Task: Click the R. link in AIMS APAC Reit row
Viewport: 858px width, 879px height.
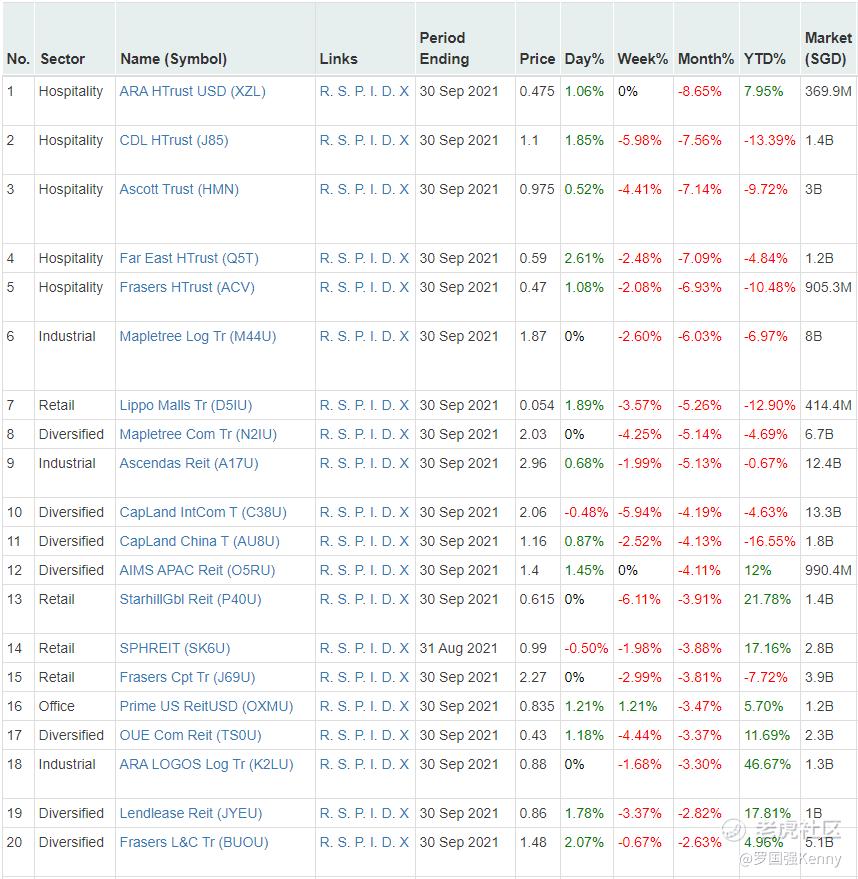Action: click(x=326, y=570)
